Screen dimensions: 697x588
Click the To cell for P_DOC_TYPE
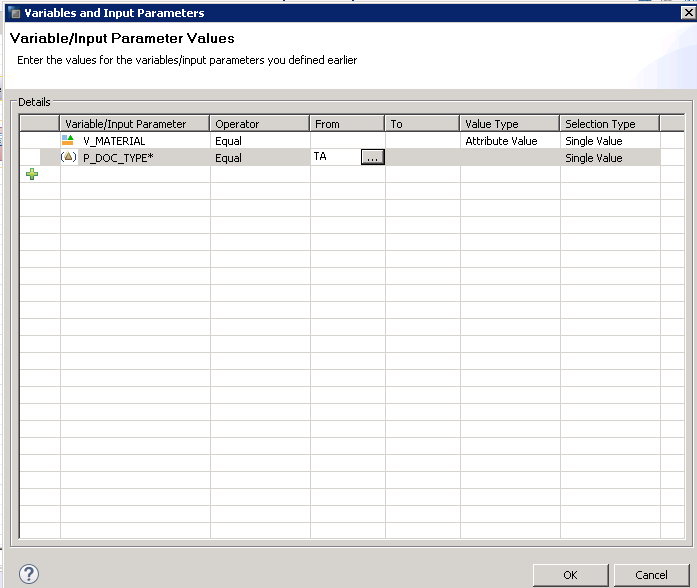click(423, 158)
